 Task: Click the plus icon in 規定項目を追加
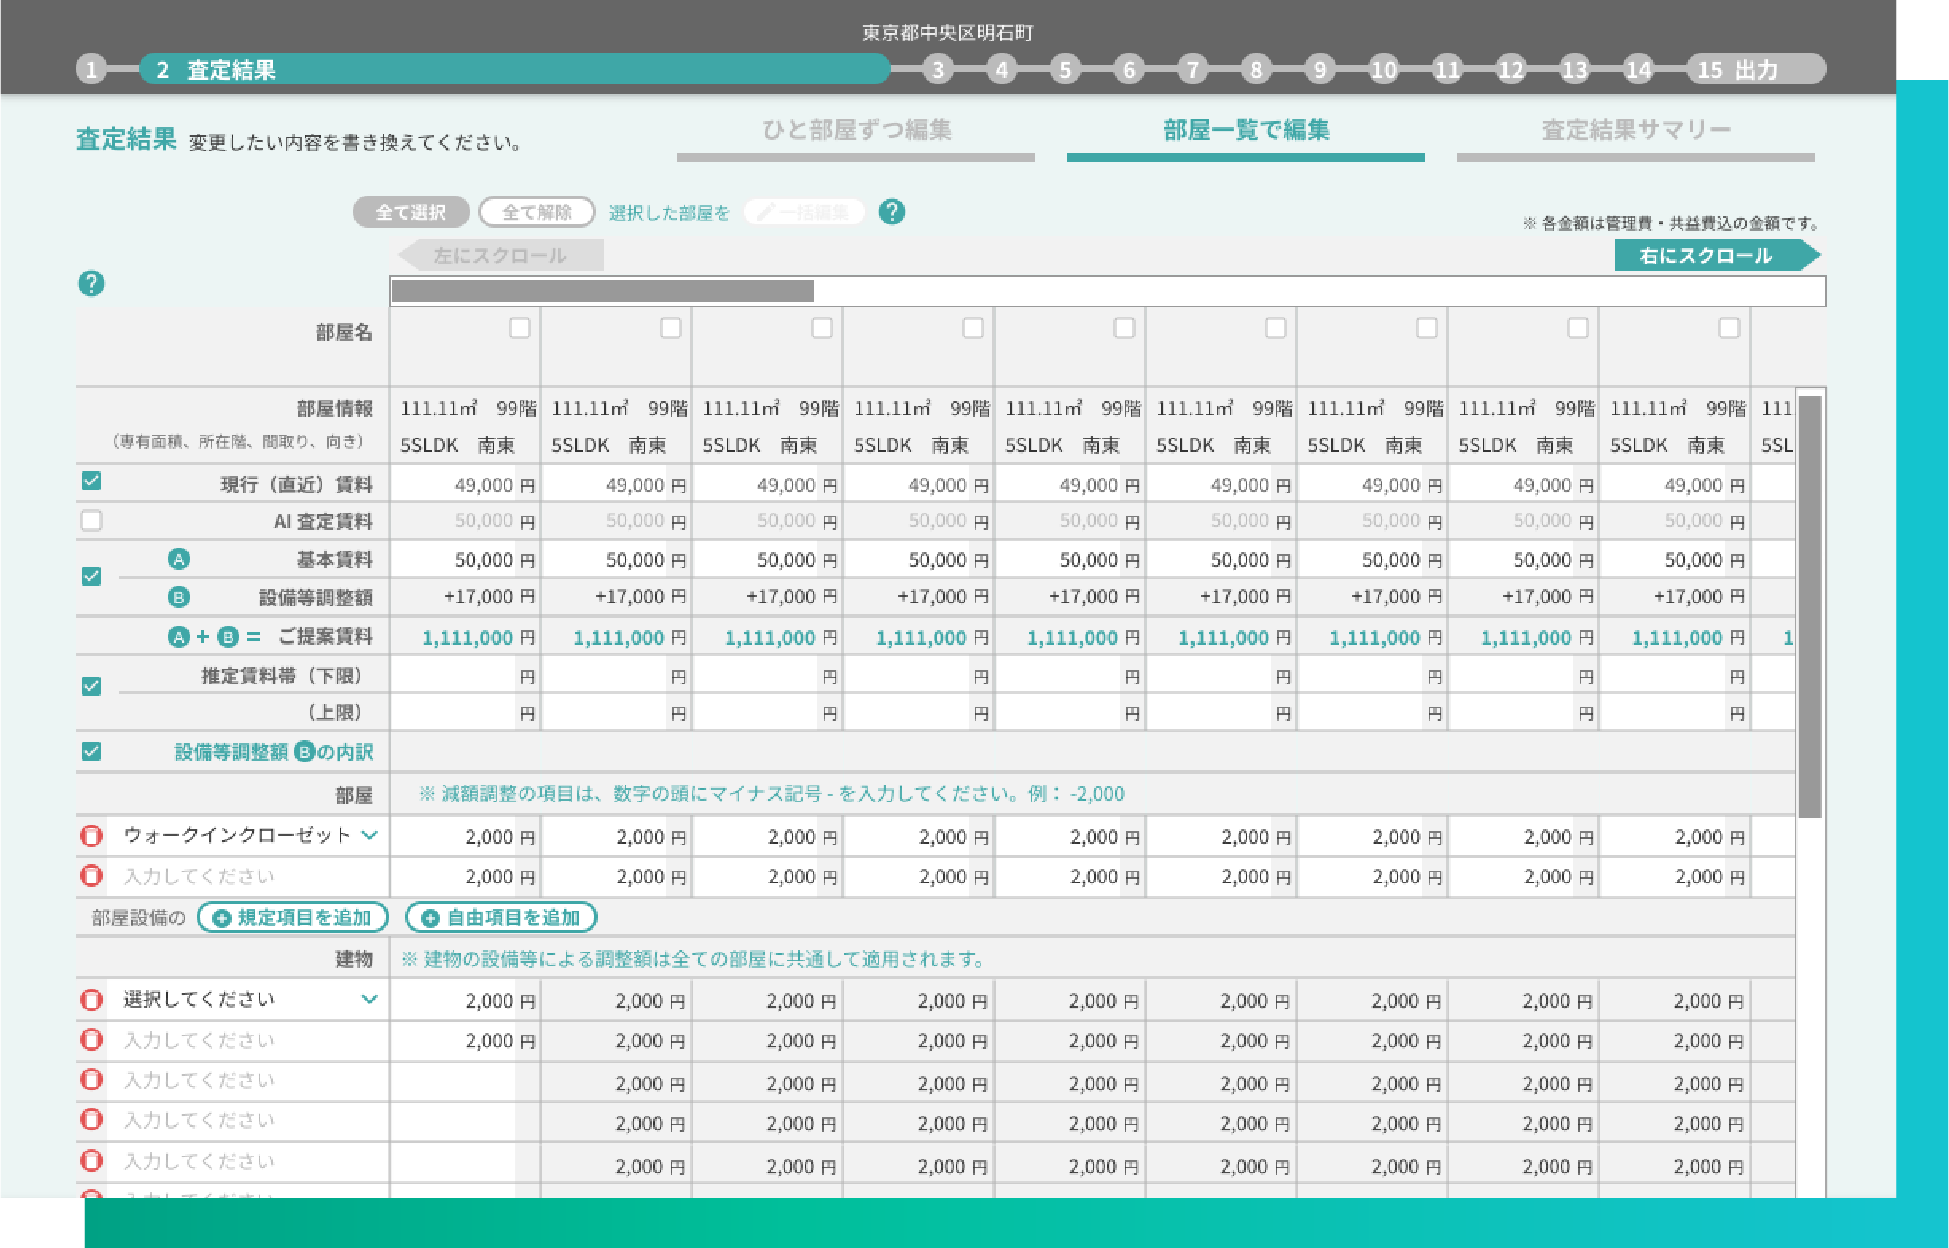222,918
